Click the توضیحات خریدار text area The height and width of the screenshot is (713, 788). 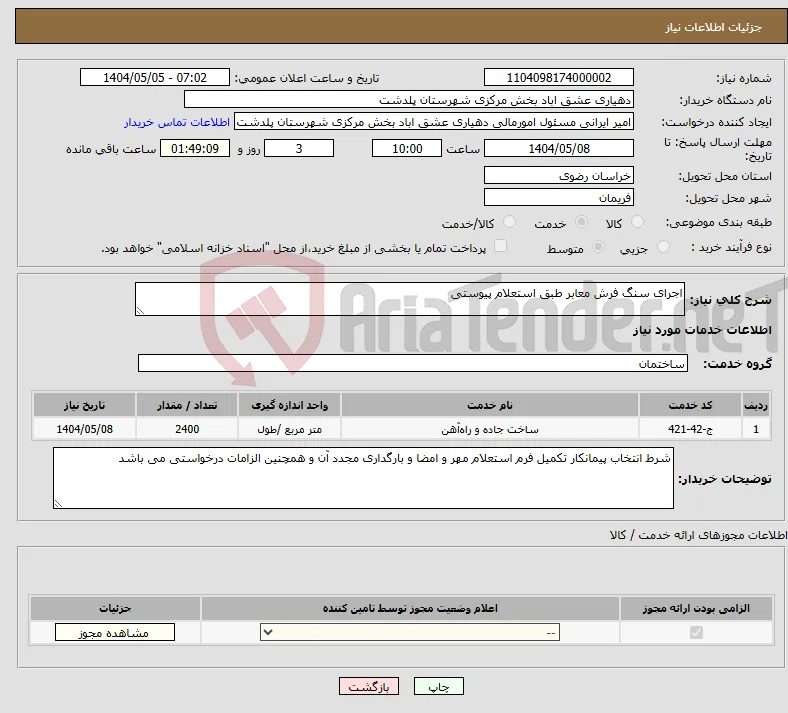point(363,478)
